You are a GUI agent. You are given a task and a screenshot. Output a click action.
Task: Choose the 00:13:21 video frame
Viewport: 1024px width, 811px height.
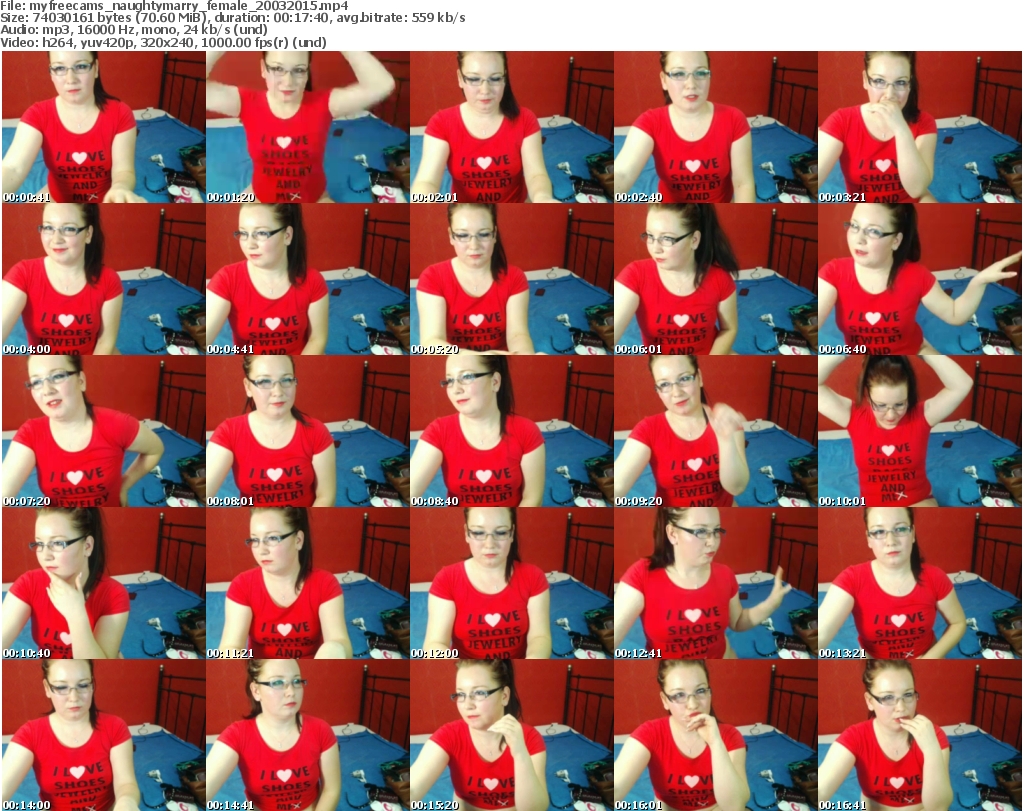pos(920,584)
